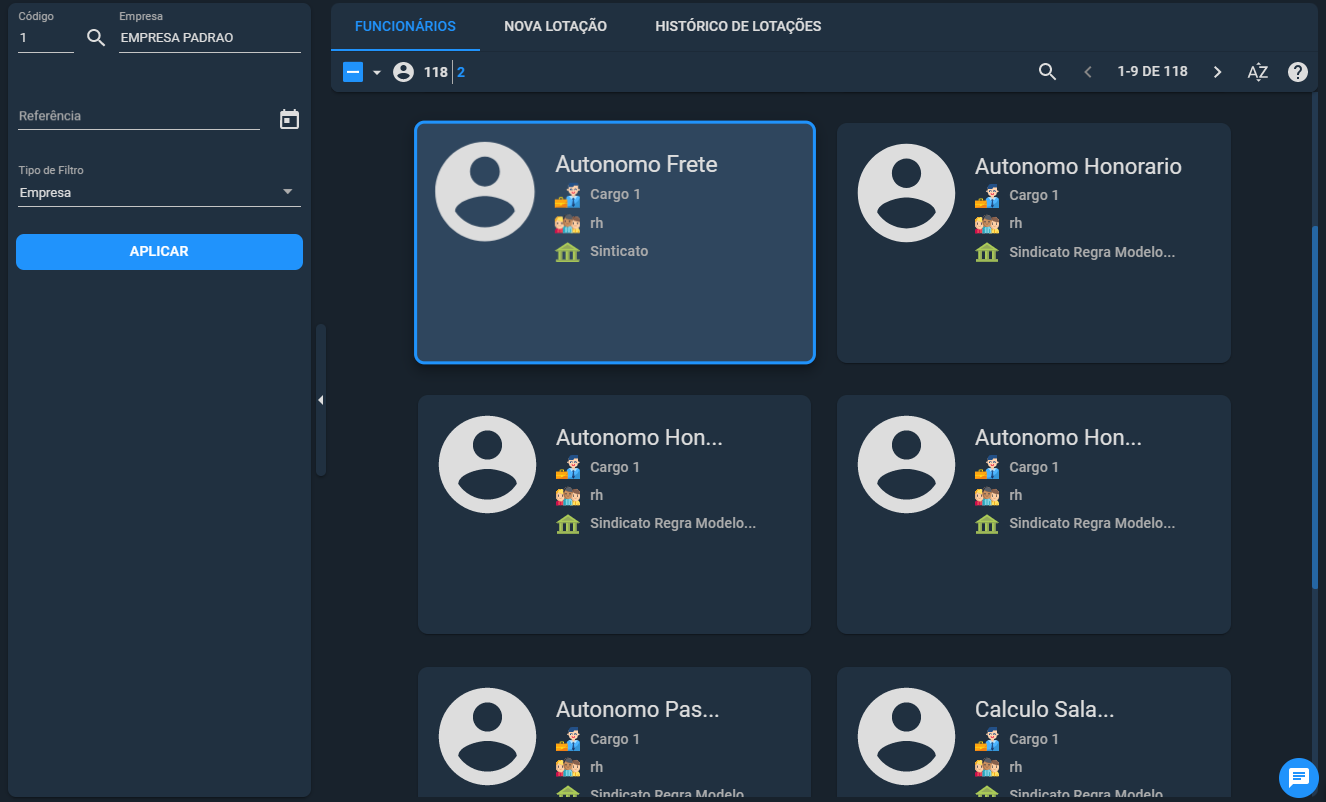Click Sindicato Regra Modelo... on Autonomo Honorario

click(x=1092, y=252)
